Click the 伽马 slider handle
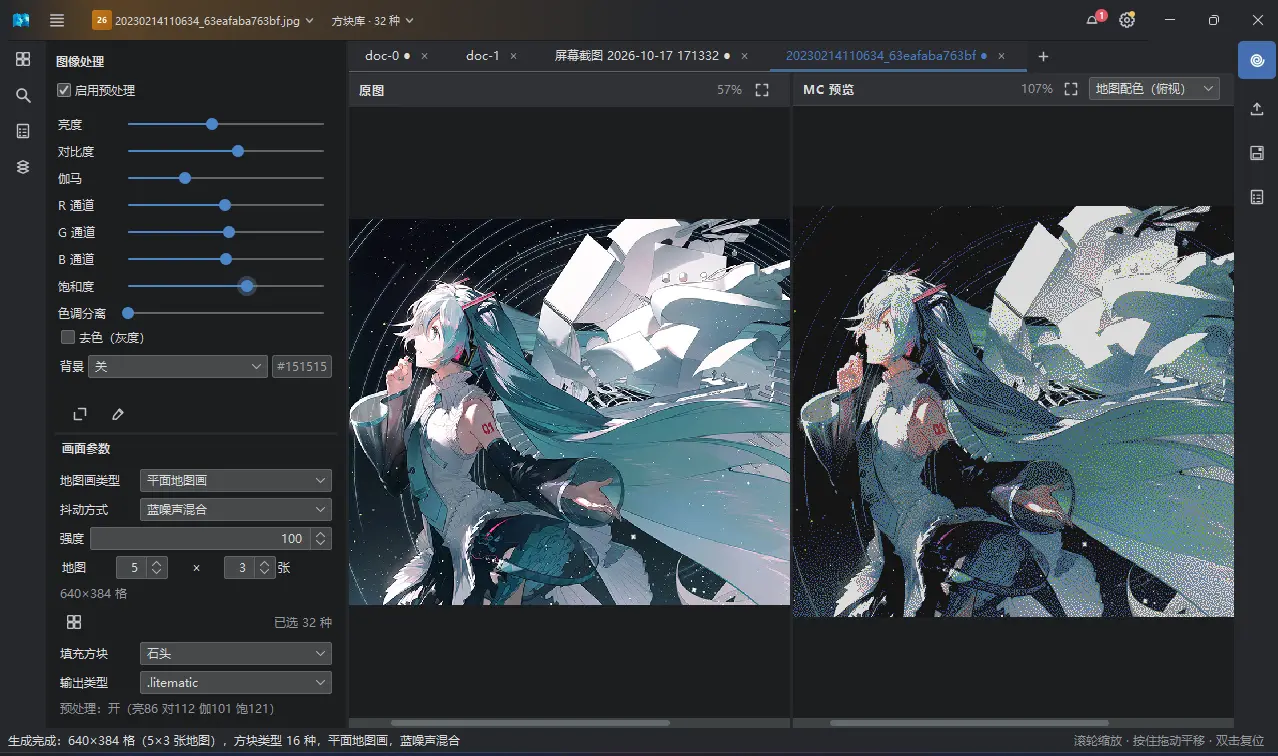Viewport: 1278px width, 756px height. tap(184, 178)
